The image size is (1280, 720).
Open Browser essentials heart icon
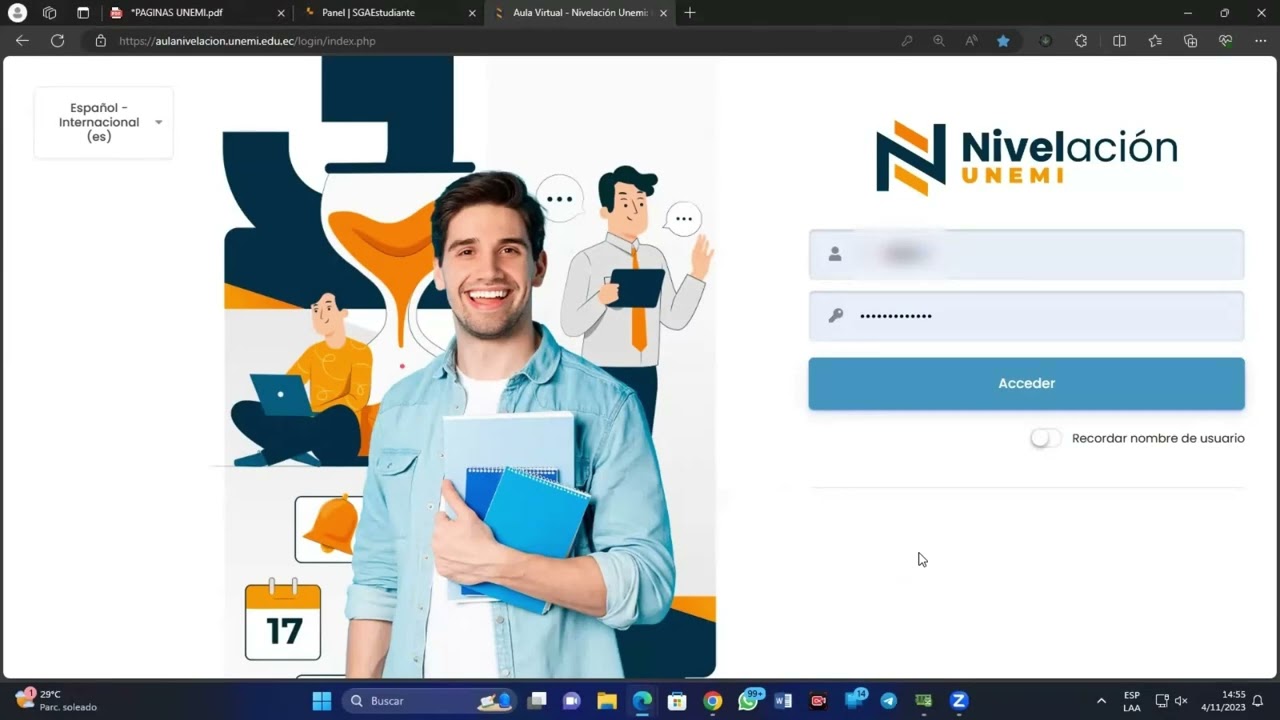point(1225,41)
